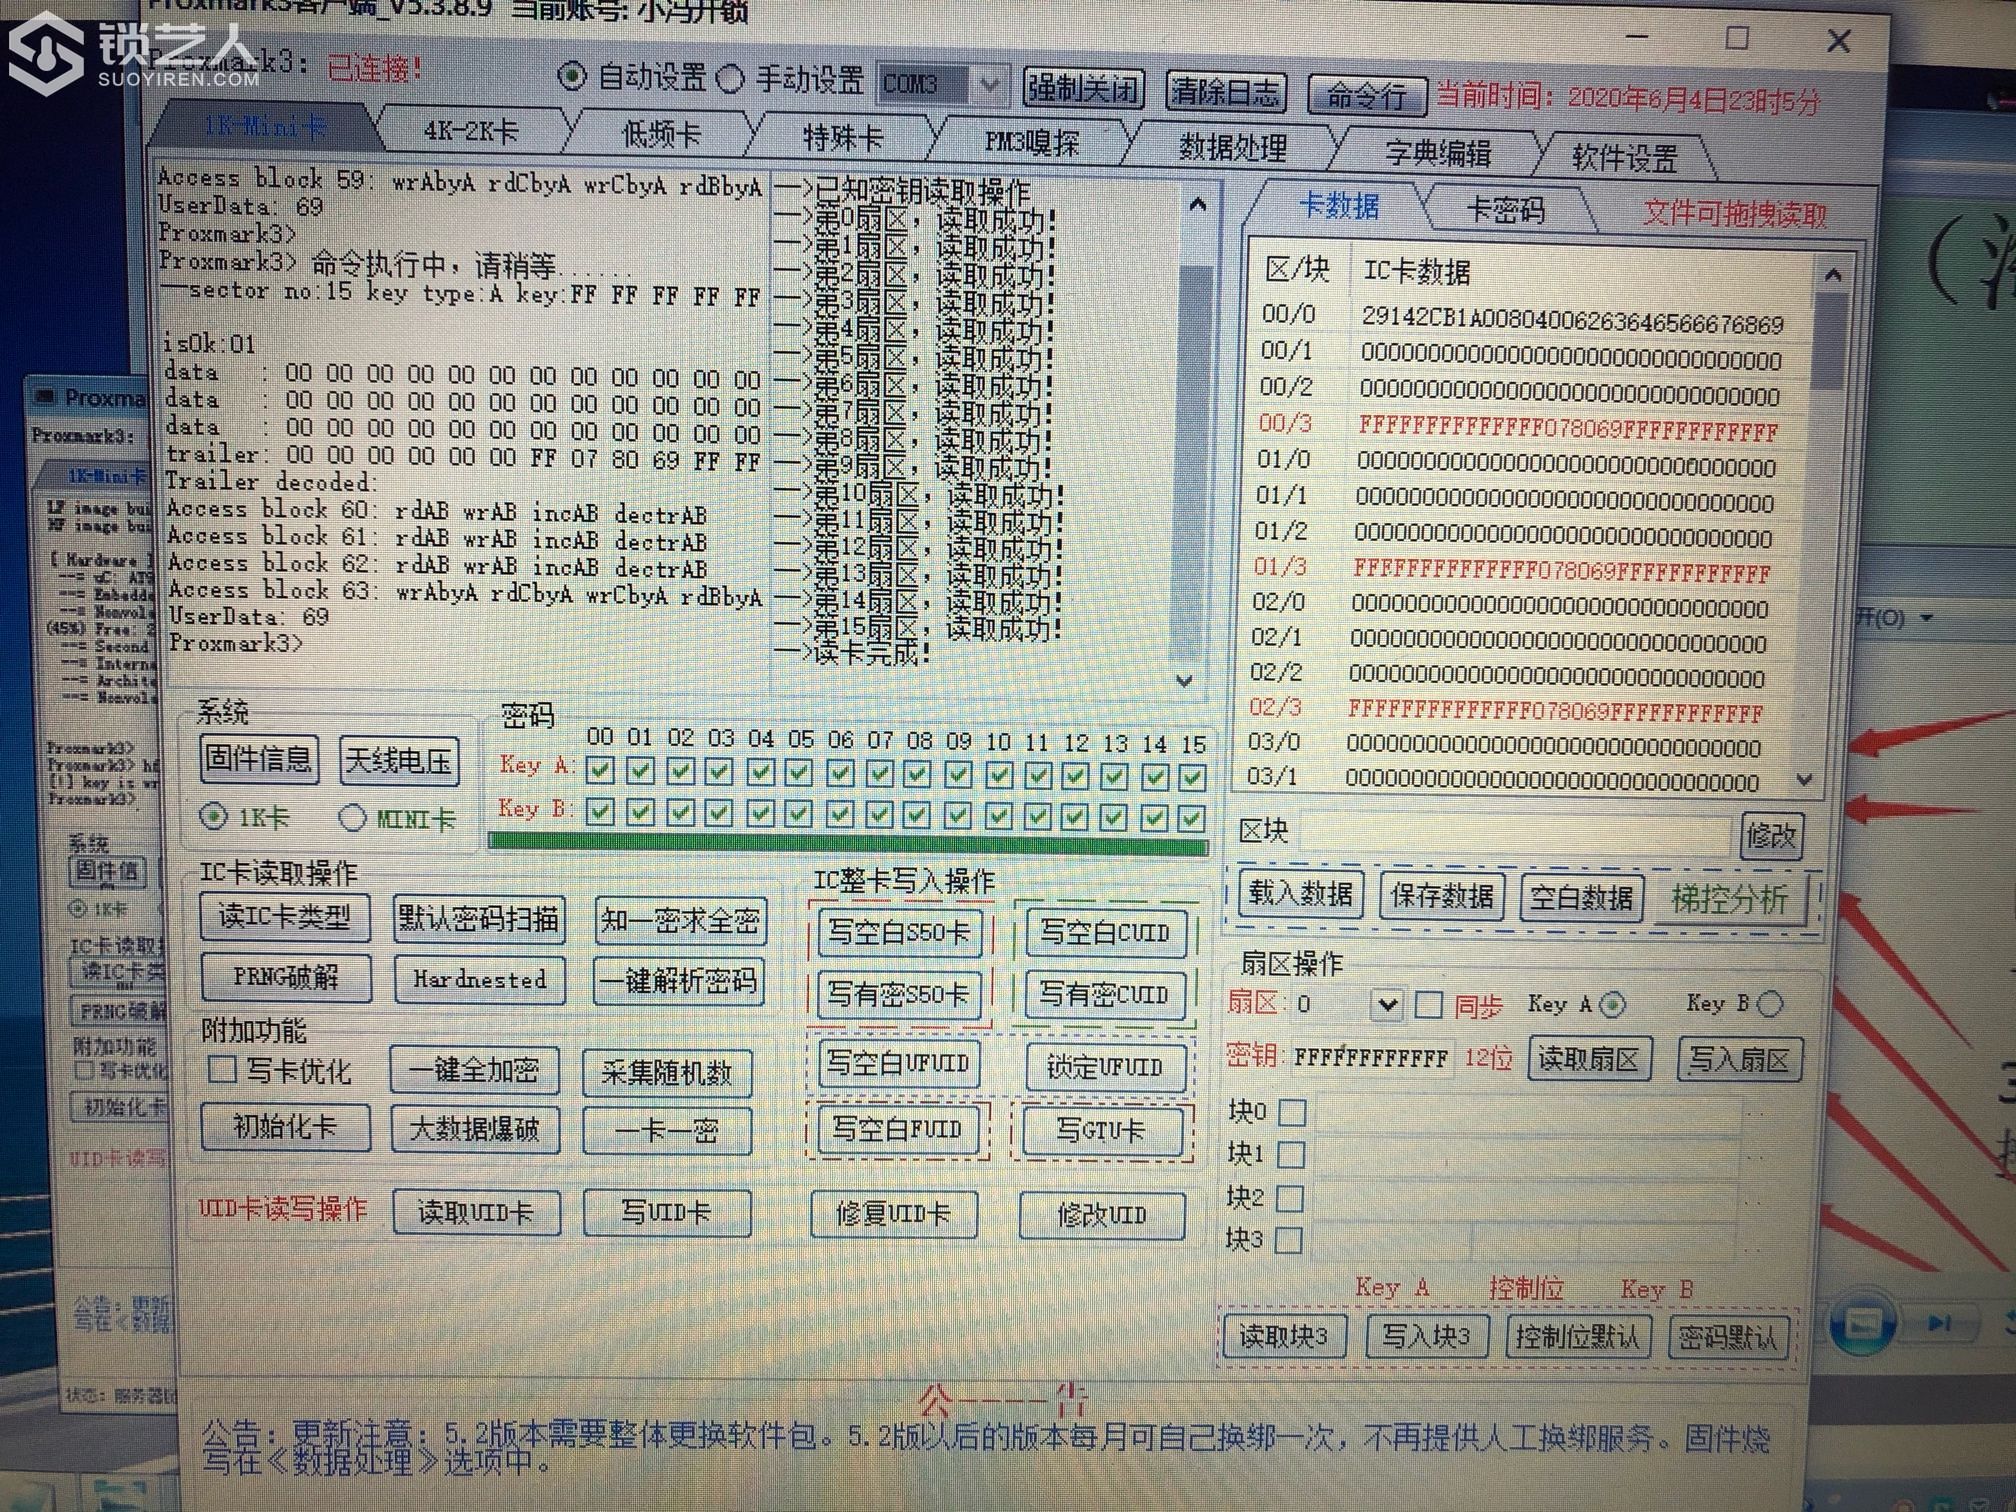
Task: Open the 低频卡 tab
Action: point(661,135)
